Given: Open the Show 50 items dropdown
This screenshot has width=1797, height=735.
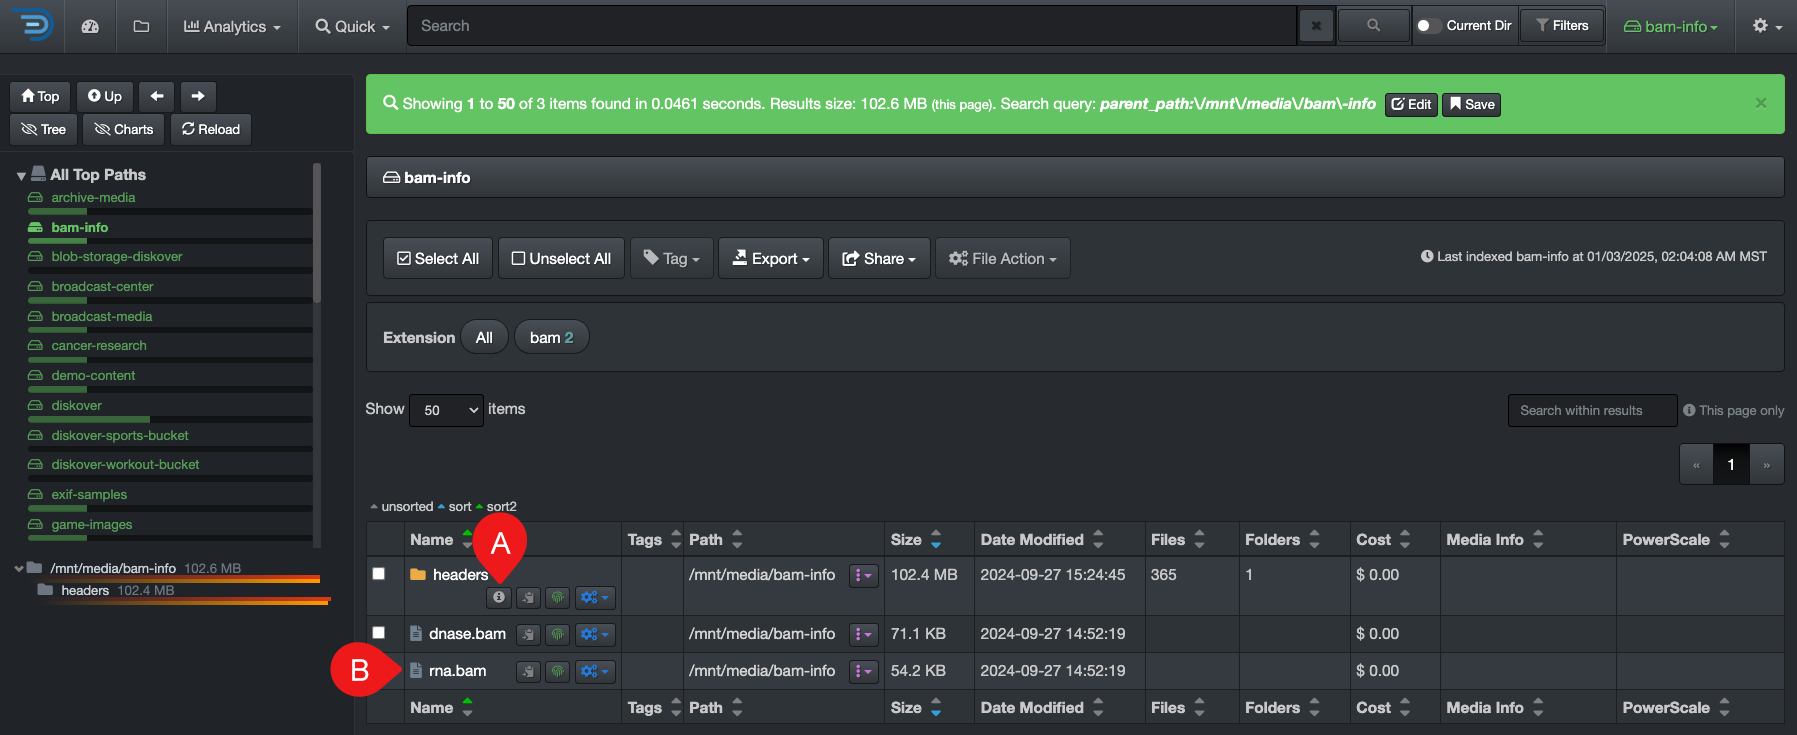Looking at the screenshot, I should (x=446, y=410).
